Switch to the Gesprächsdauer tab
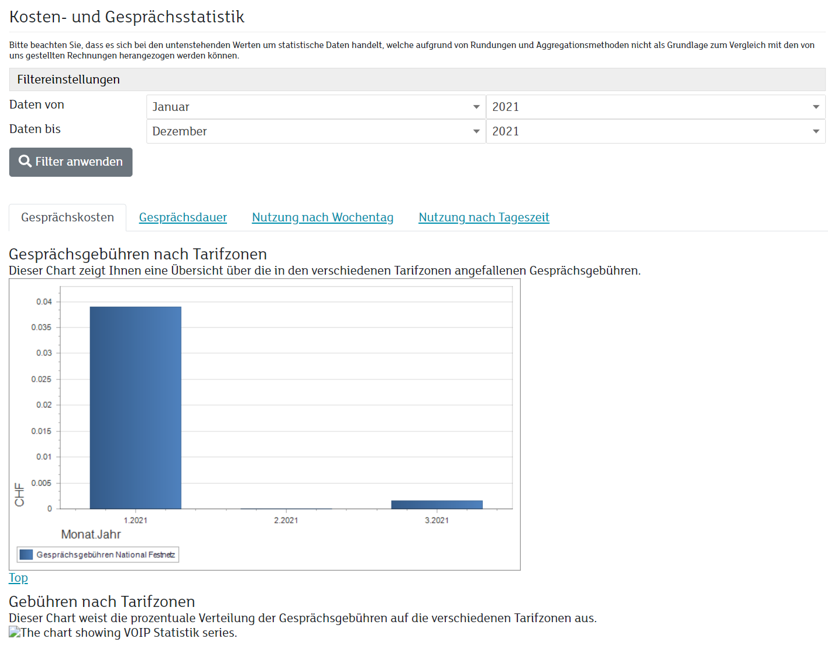Image resolution: width=828 pixels, height=656 pixels. [183, 217]
